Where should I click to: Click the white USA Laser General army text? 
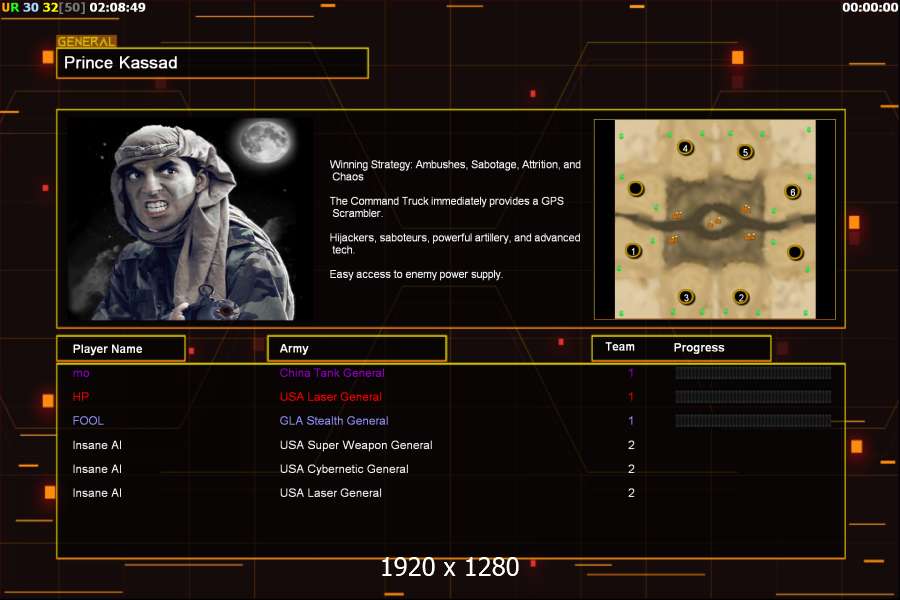pos(331,493)
